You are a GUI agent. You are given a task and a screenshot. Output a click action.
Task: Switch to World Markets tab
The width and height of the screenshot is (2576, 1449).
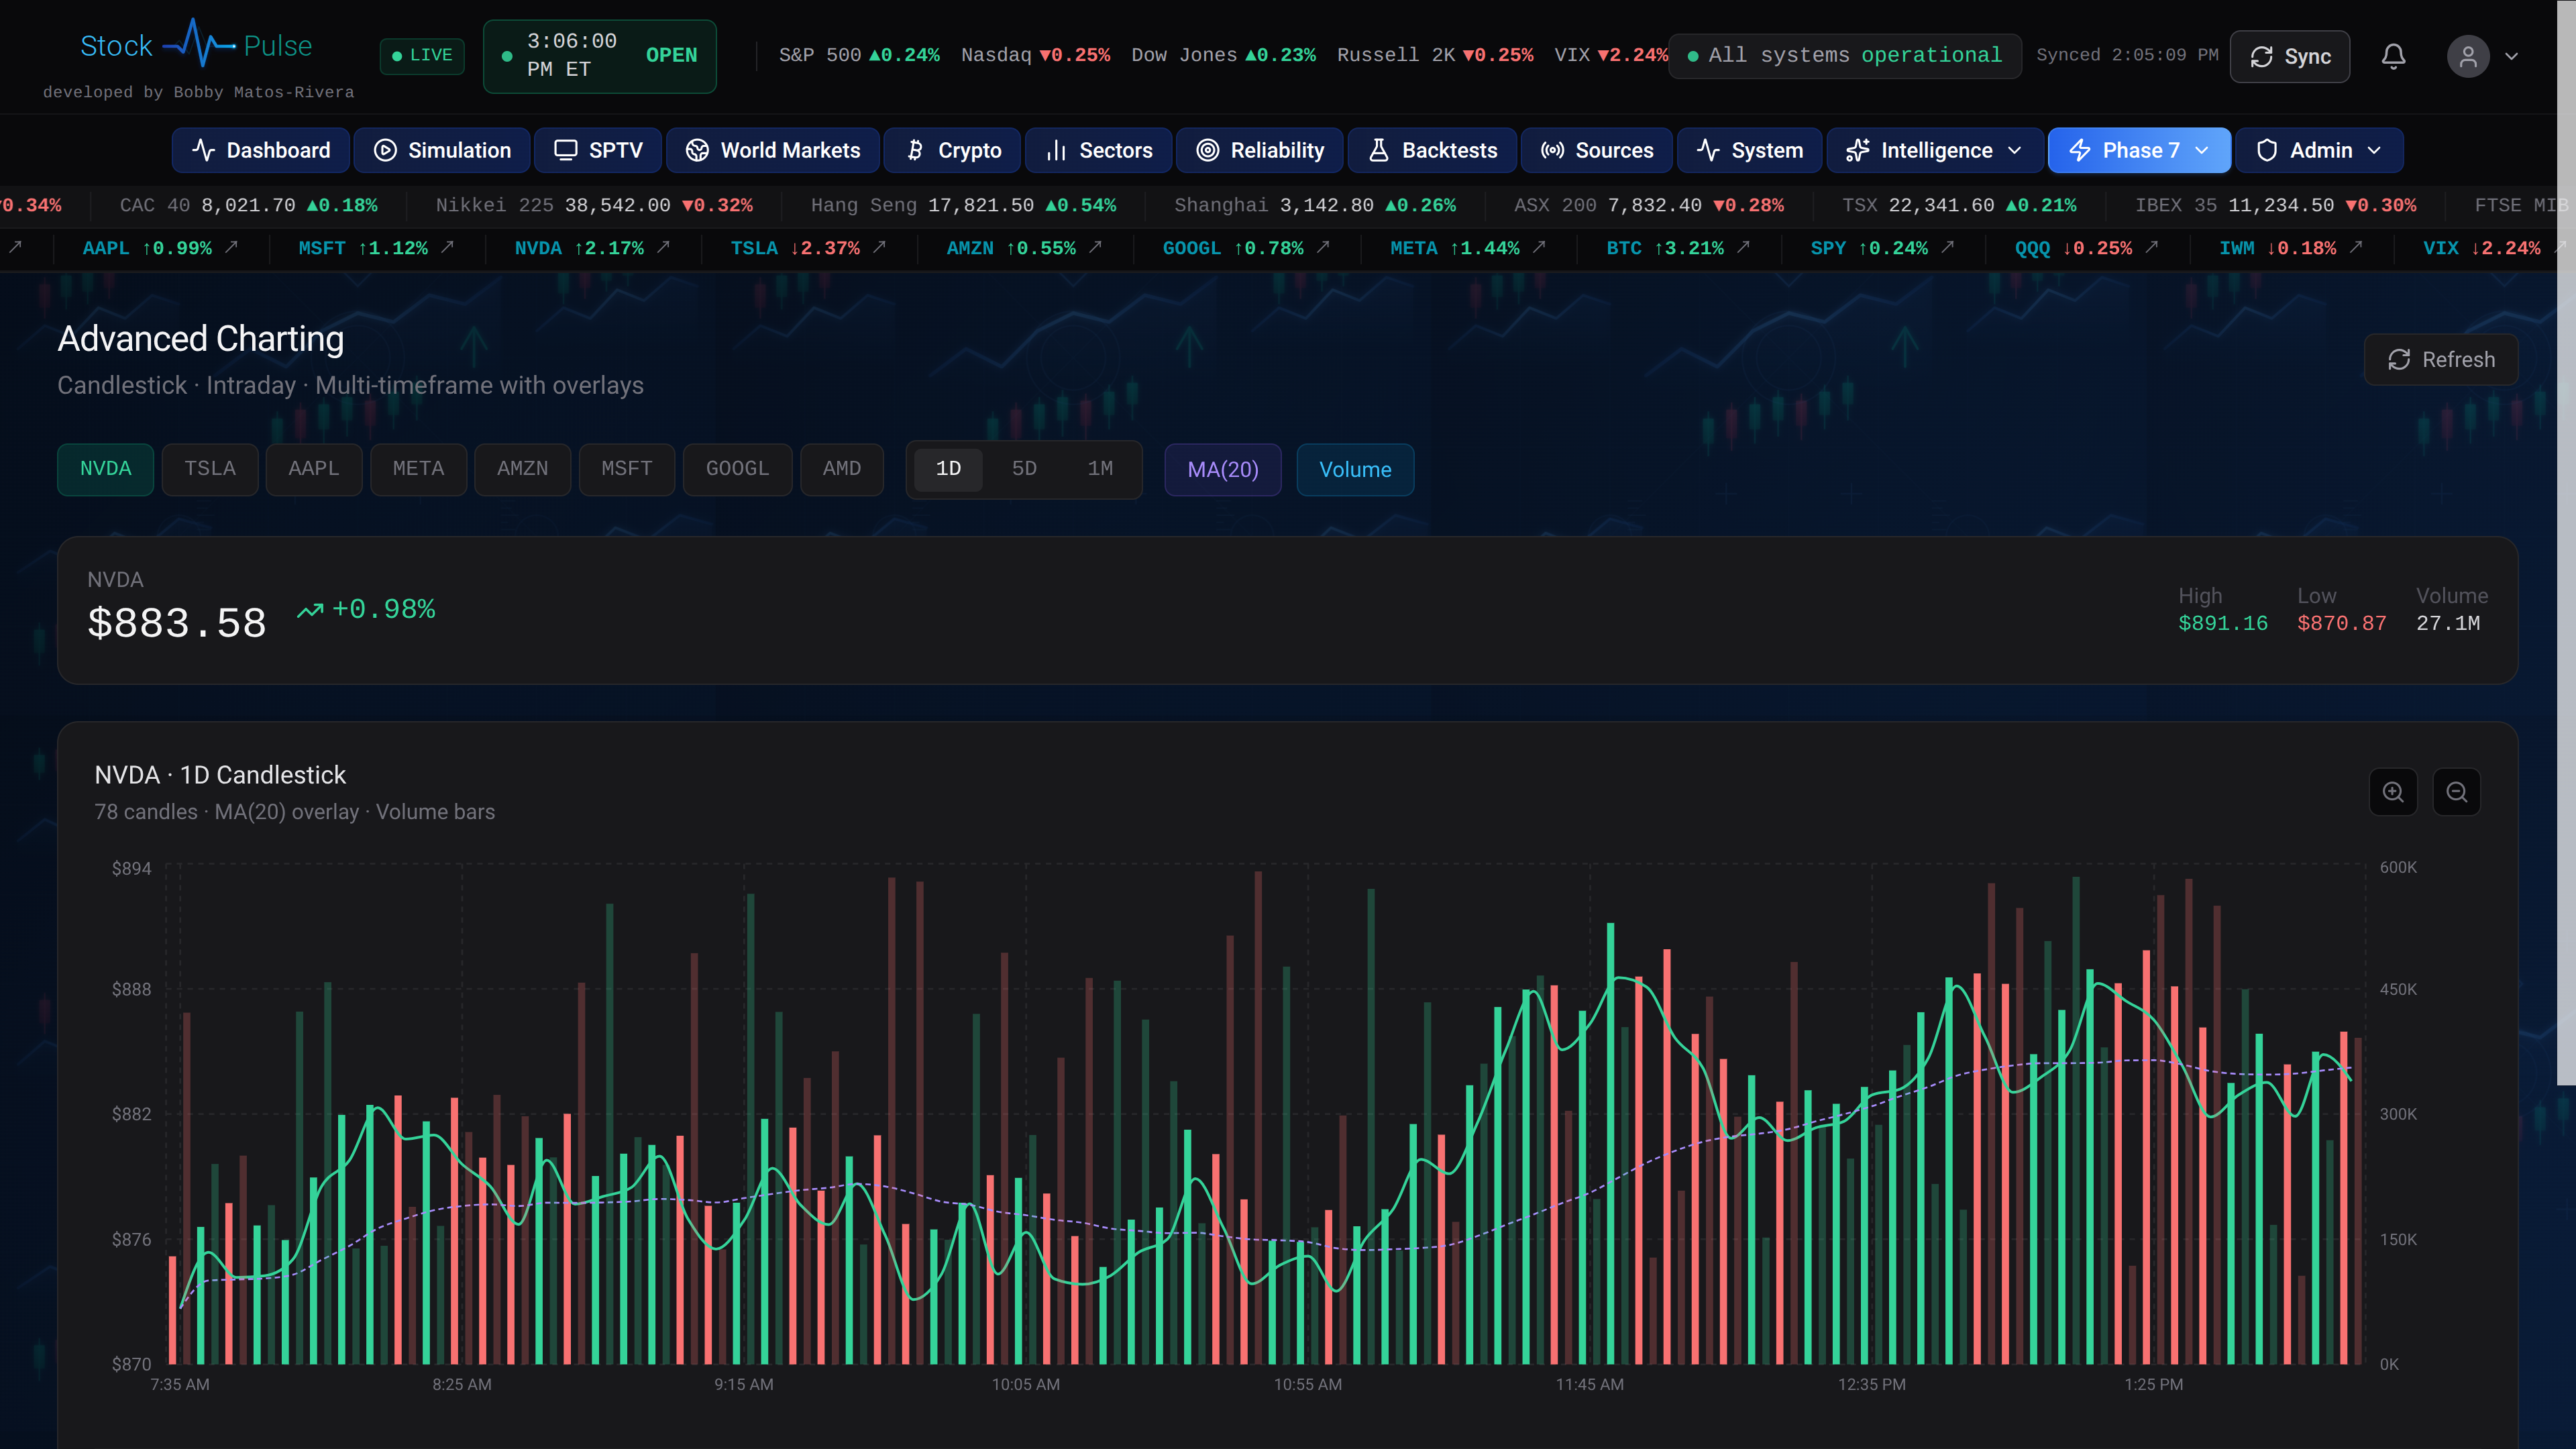click(773, 150)
